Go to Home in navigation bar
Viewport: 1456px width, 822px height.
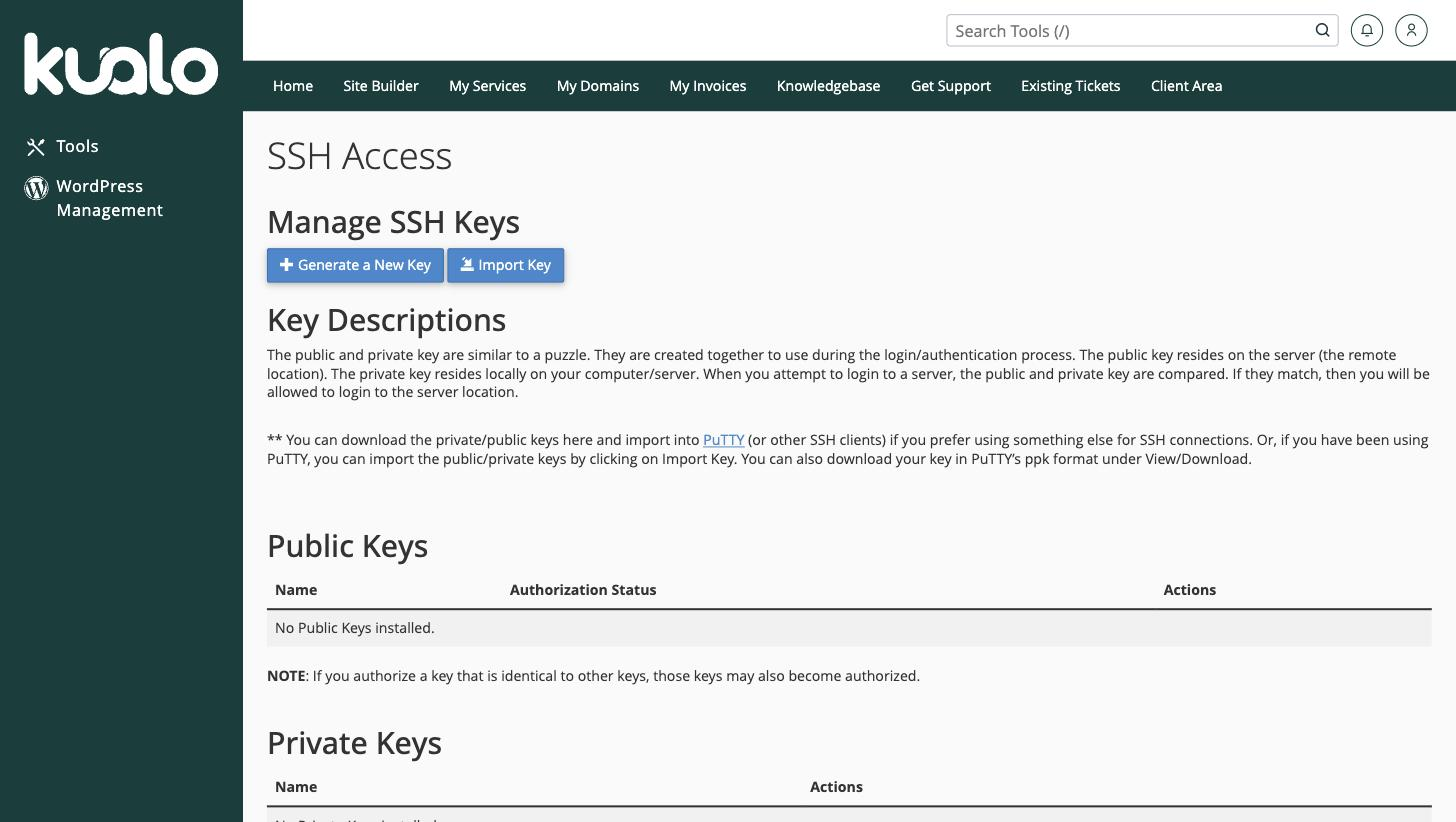[293, 86]
